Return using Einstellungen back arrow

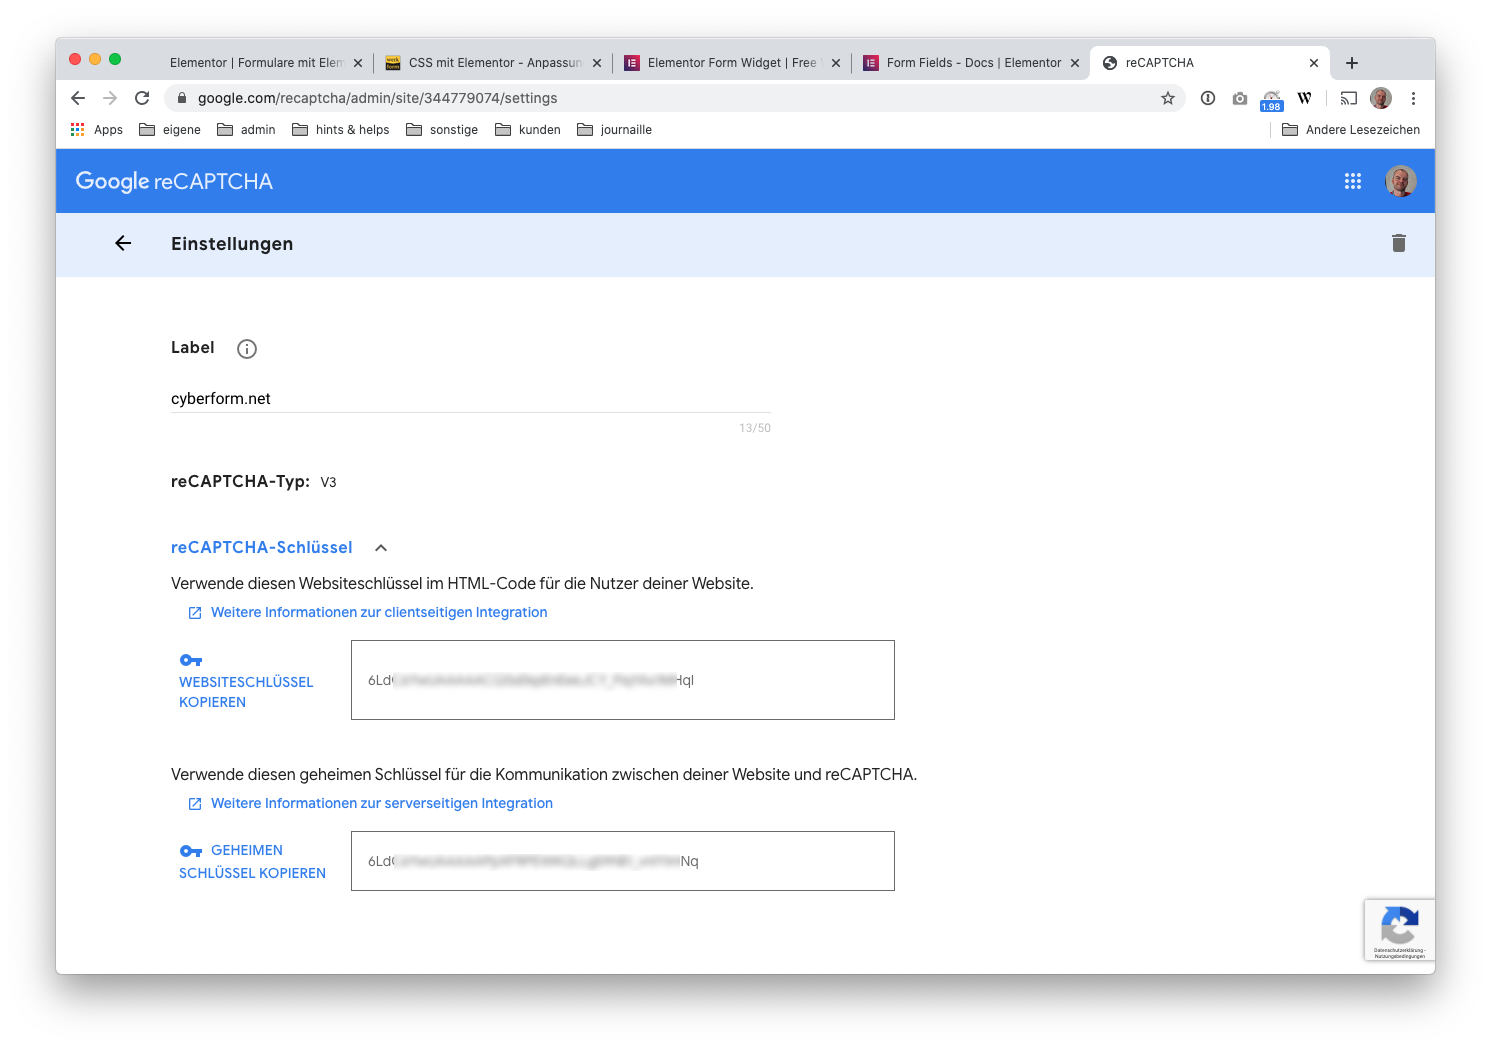tap(123, 243)
